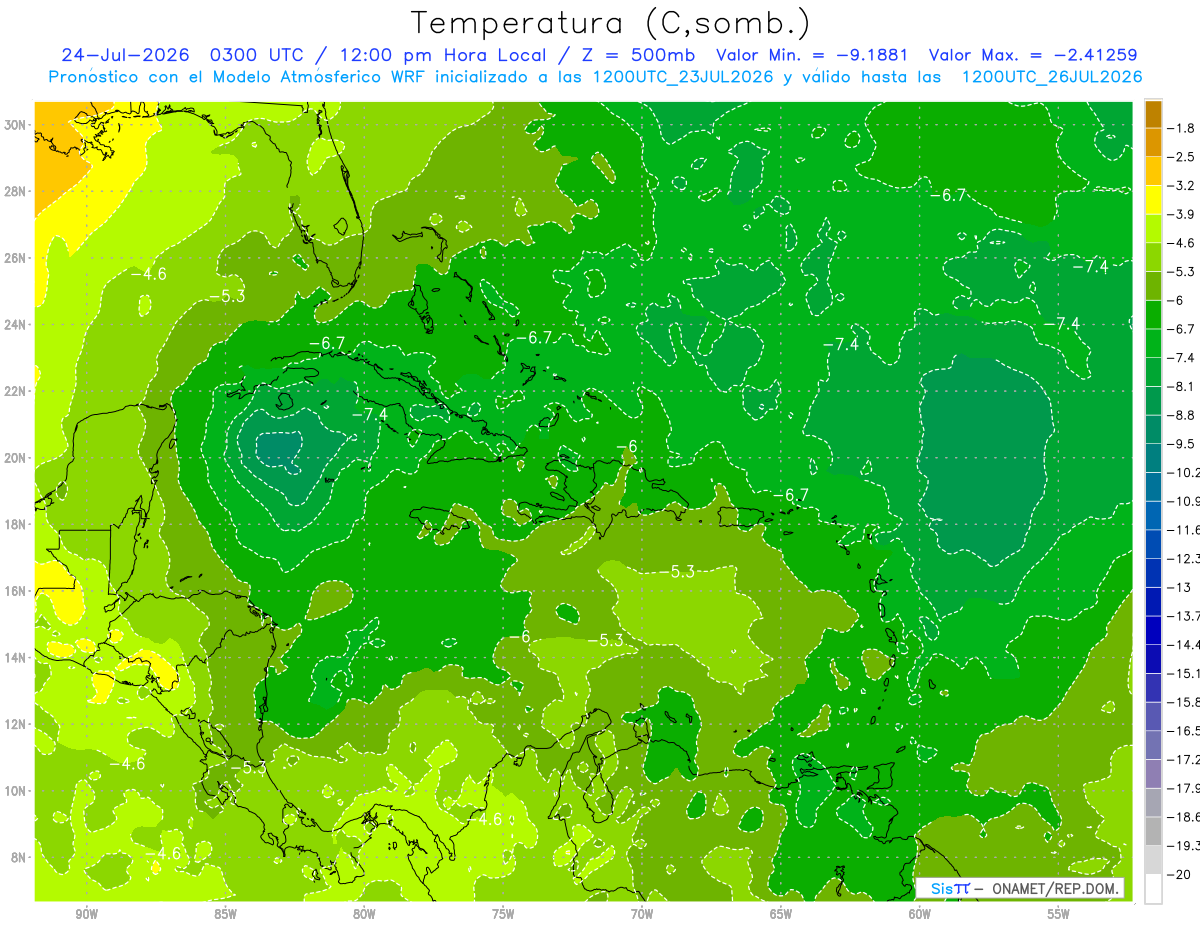Click the colorbar value "-3.9"
Viewport: 1200px width, 927px height.
1180,214
